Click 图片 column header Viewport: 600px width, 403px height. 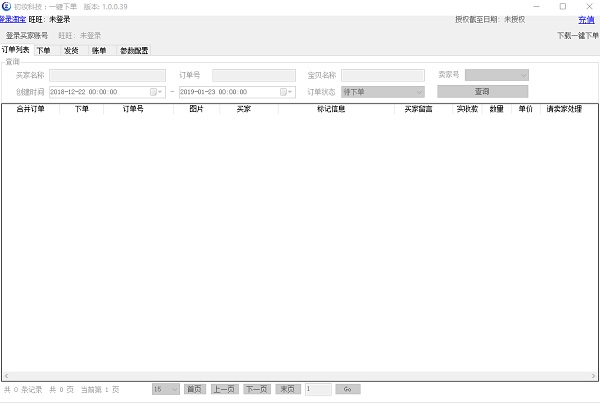tap(196, 109)
